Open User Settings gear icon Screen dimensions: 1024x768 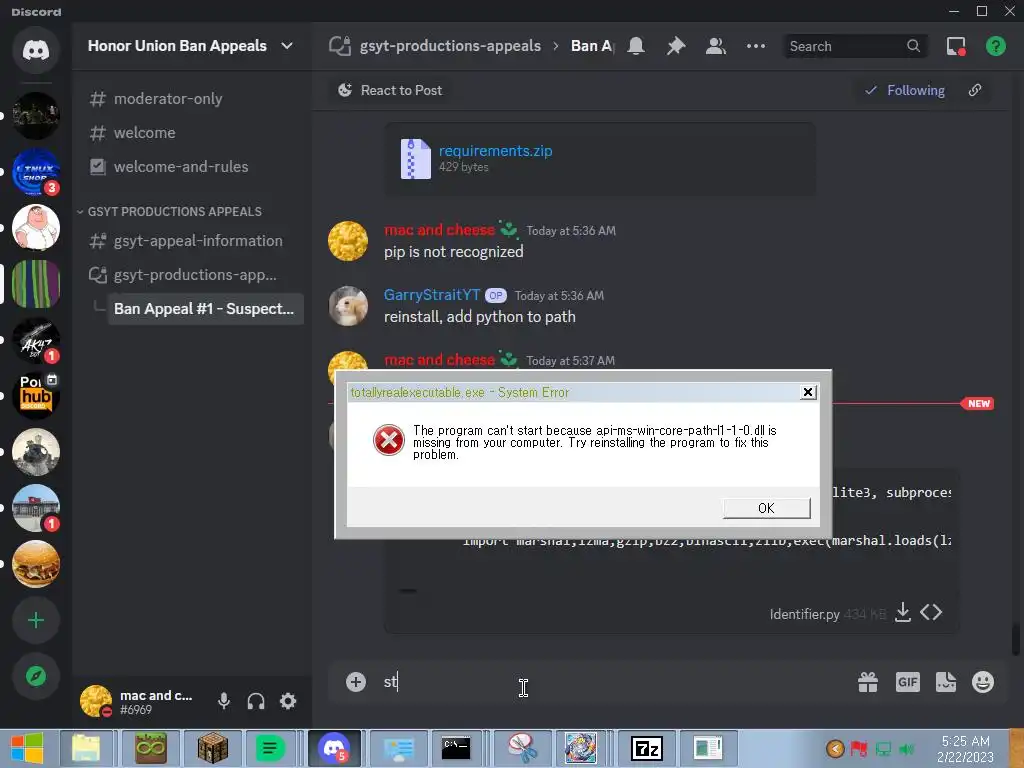point(288,701)
